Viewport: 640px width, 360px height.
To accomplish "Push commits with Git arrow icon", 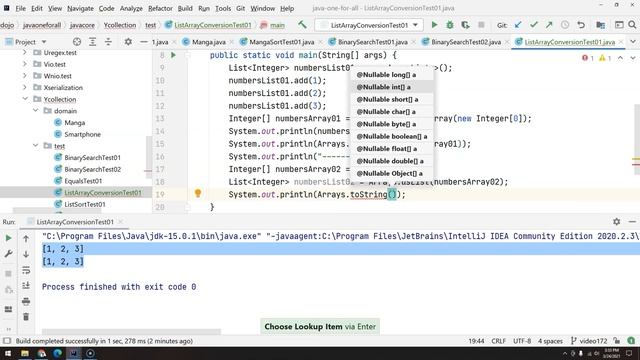I will click(x=549, y=25).
